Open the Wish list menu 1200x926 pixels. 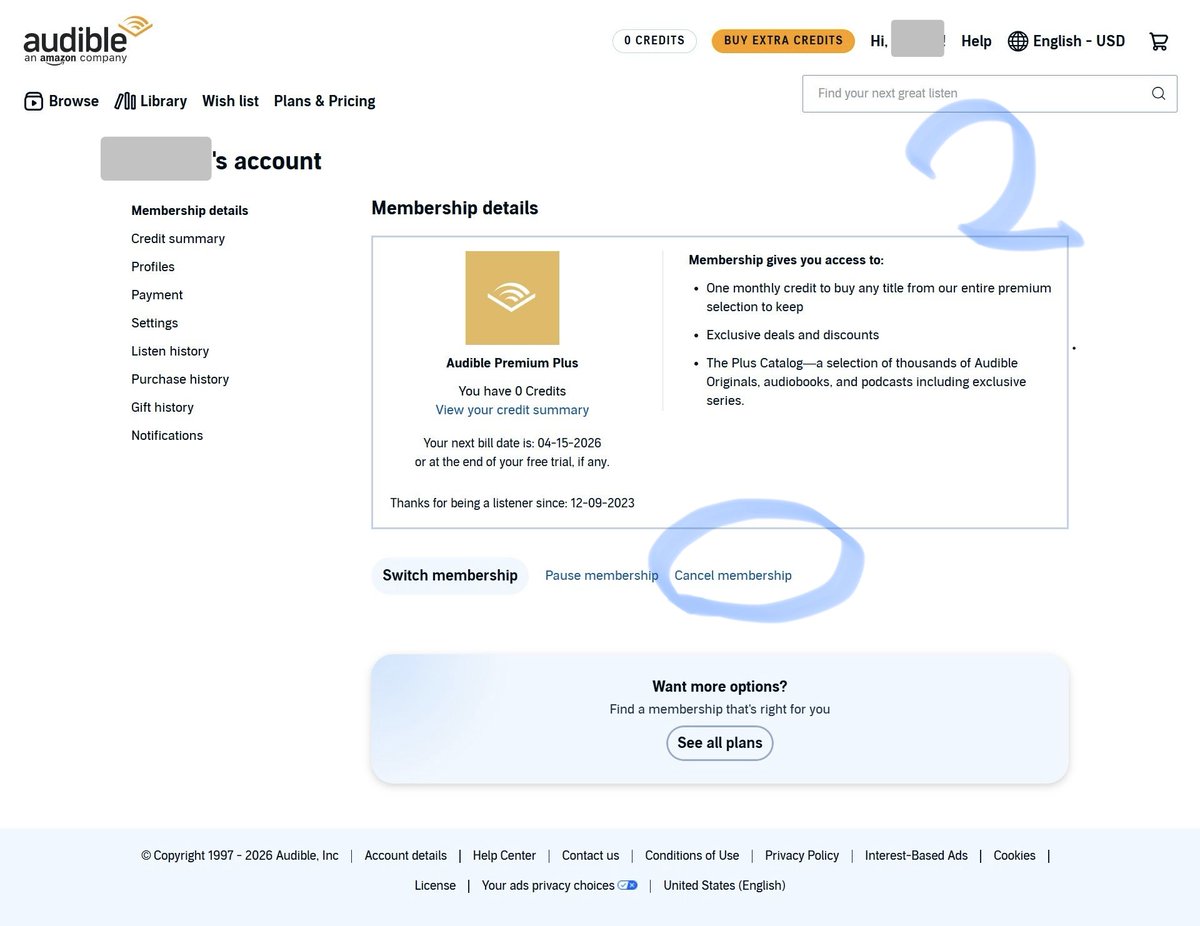click(x=230, y=101)
